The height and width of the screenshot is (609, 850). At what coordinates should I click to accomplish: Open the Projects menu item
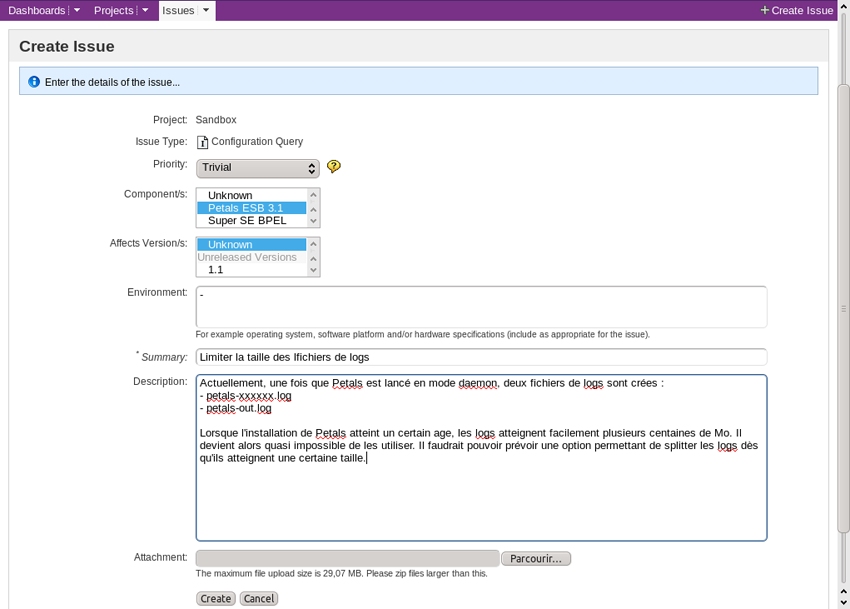113,10
